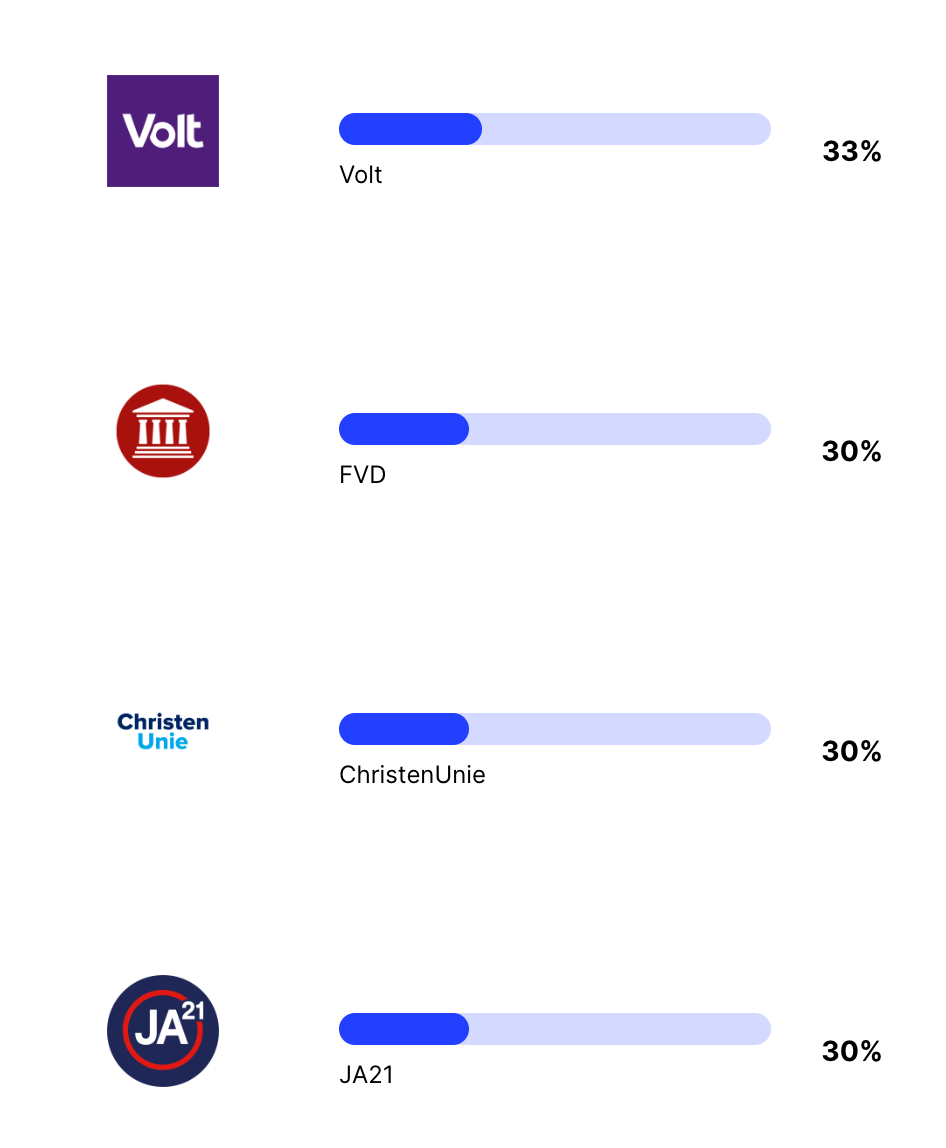Select the Volt text label under the bar

pos(361,175)
